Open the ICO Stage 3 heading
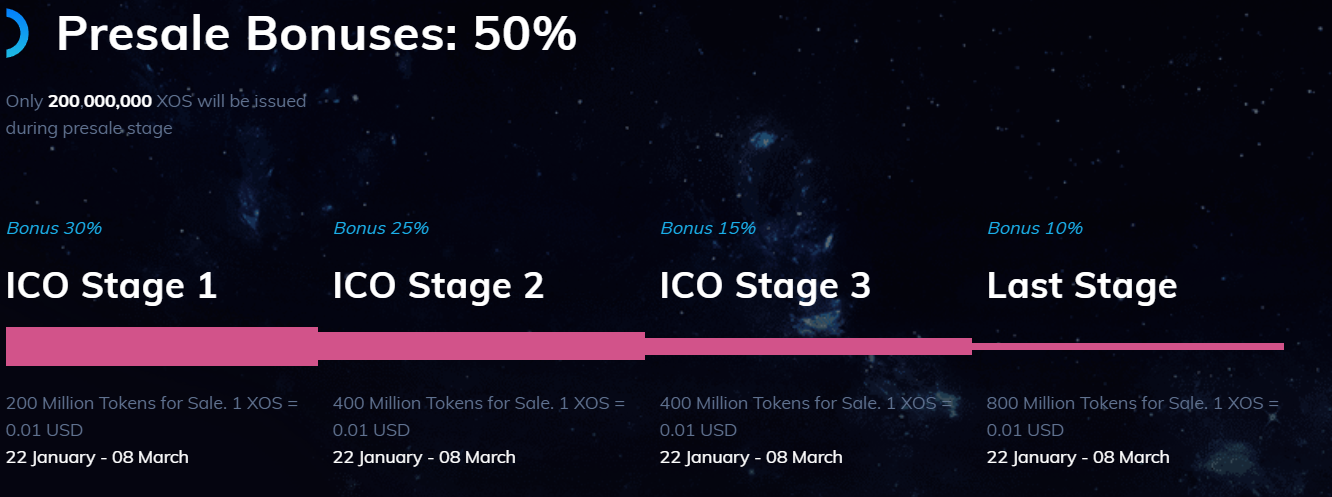Image resolution: width=1332 pixels, height=497 pixels. (x=765, y=286)
